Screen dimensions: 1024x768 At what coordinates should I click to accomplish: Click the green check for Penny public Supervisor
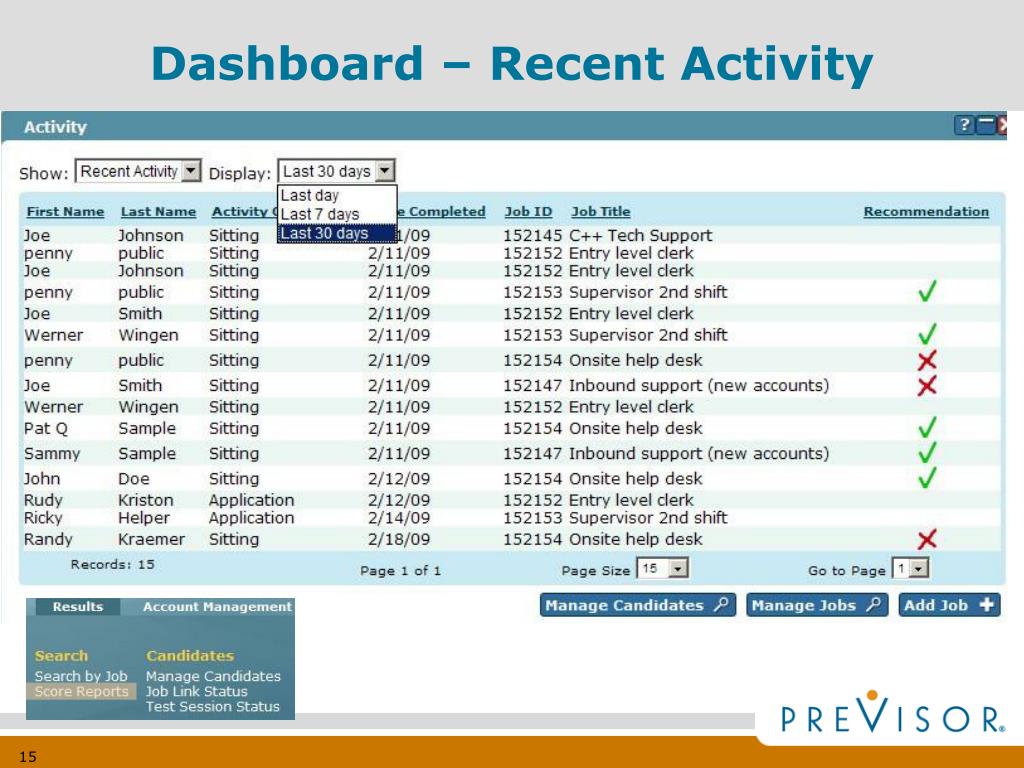pyautogui.click(x=927, y=291)
